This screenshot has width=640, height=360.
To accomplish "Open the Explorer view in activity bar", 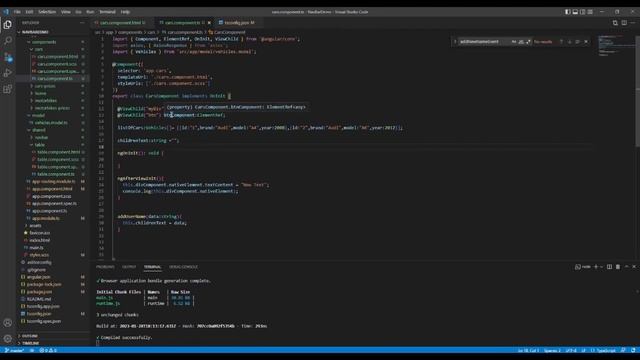I will [x=7, y=25].
